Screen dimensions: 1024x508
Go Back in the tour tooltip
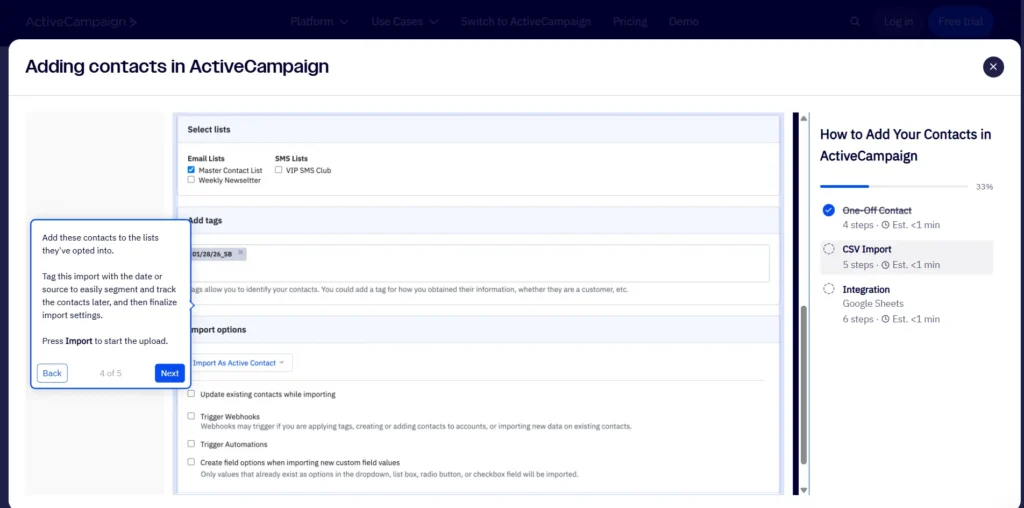pyautogui.click(x=52, y=373)
